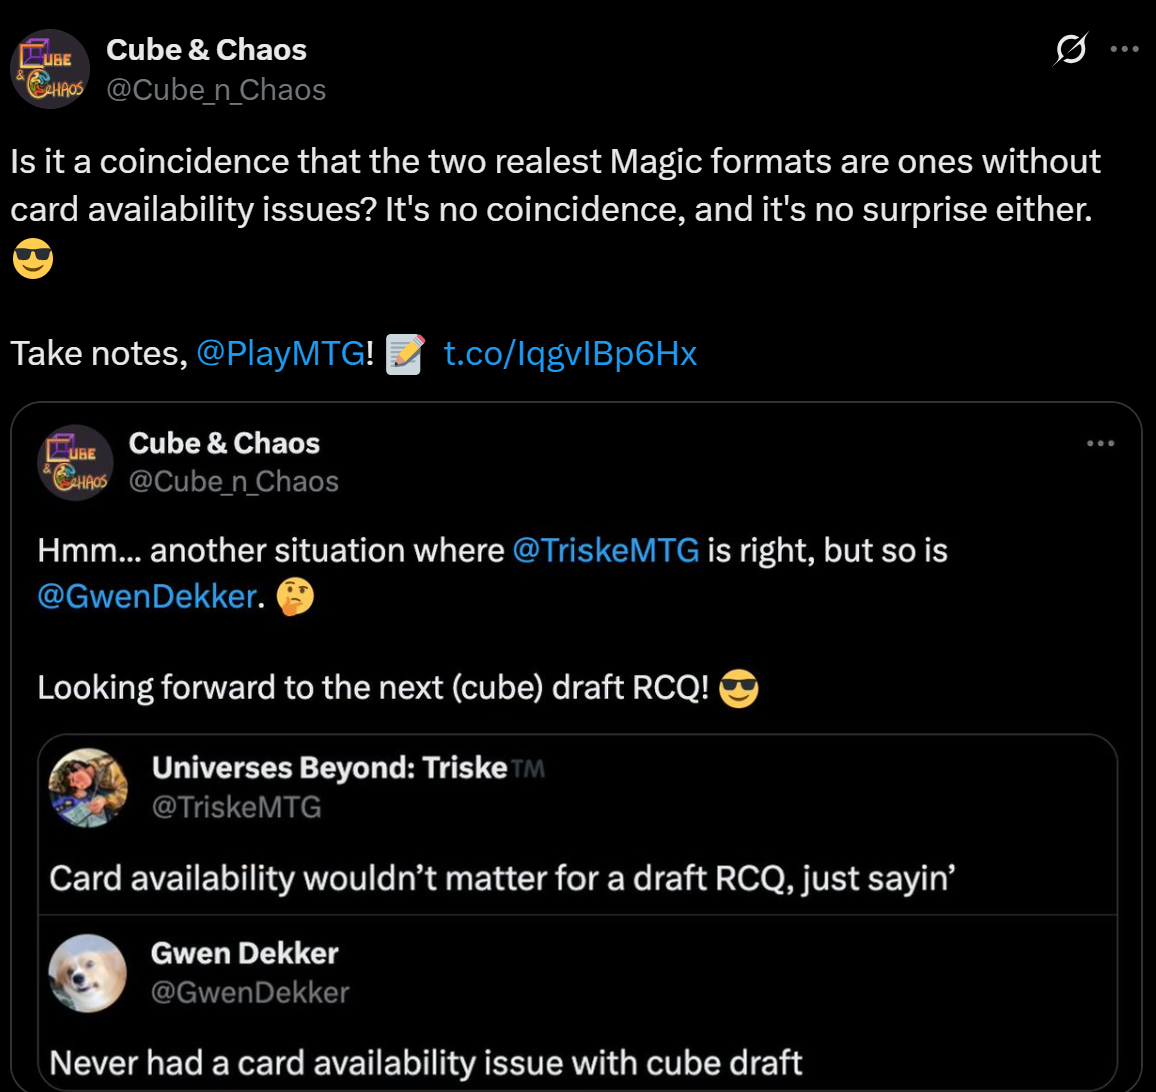The height and width of the screenshot is (1092, 1156).
Task: Click the Grok slashed-circle icon in the tweet header
Action: click(x=1070, y=49)
